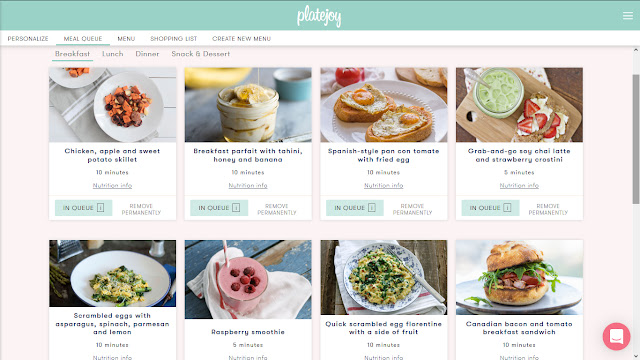This screenshot has height=360, width=640.
Task: Toggle In Queue for soy chai latte crostini
Action: tap(490, 208)
